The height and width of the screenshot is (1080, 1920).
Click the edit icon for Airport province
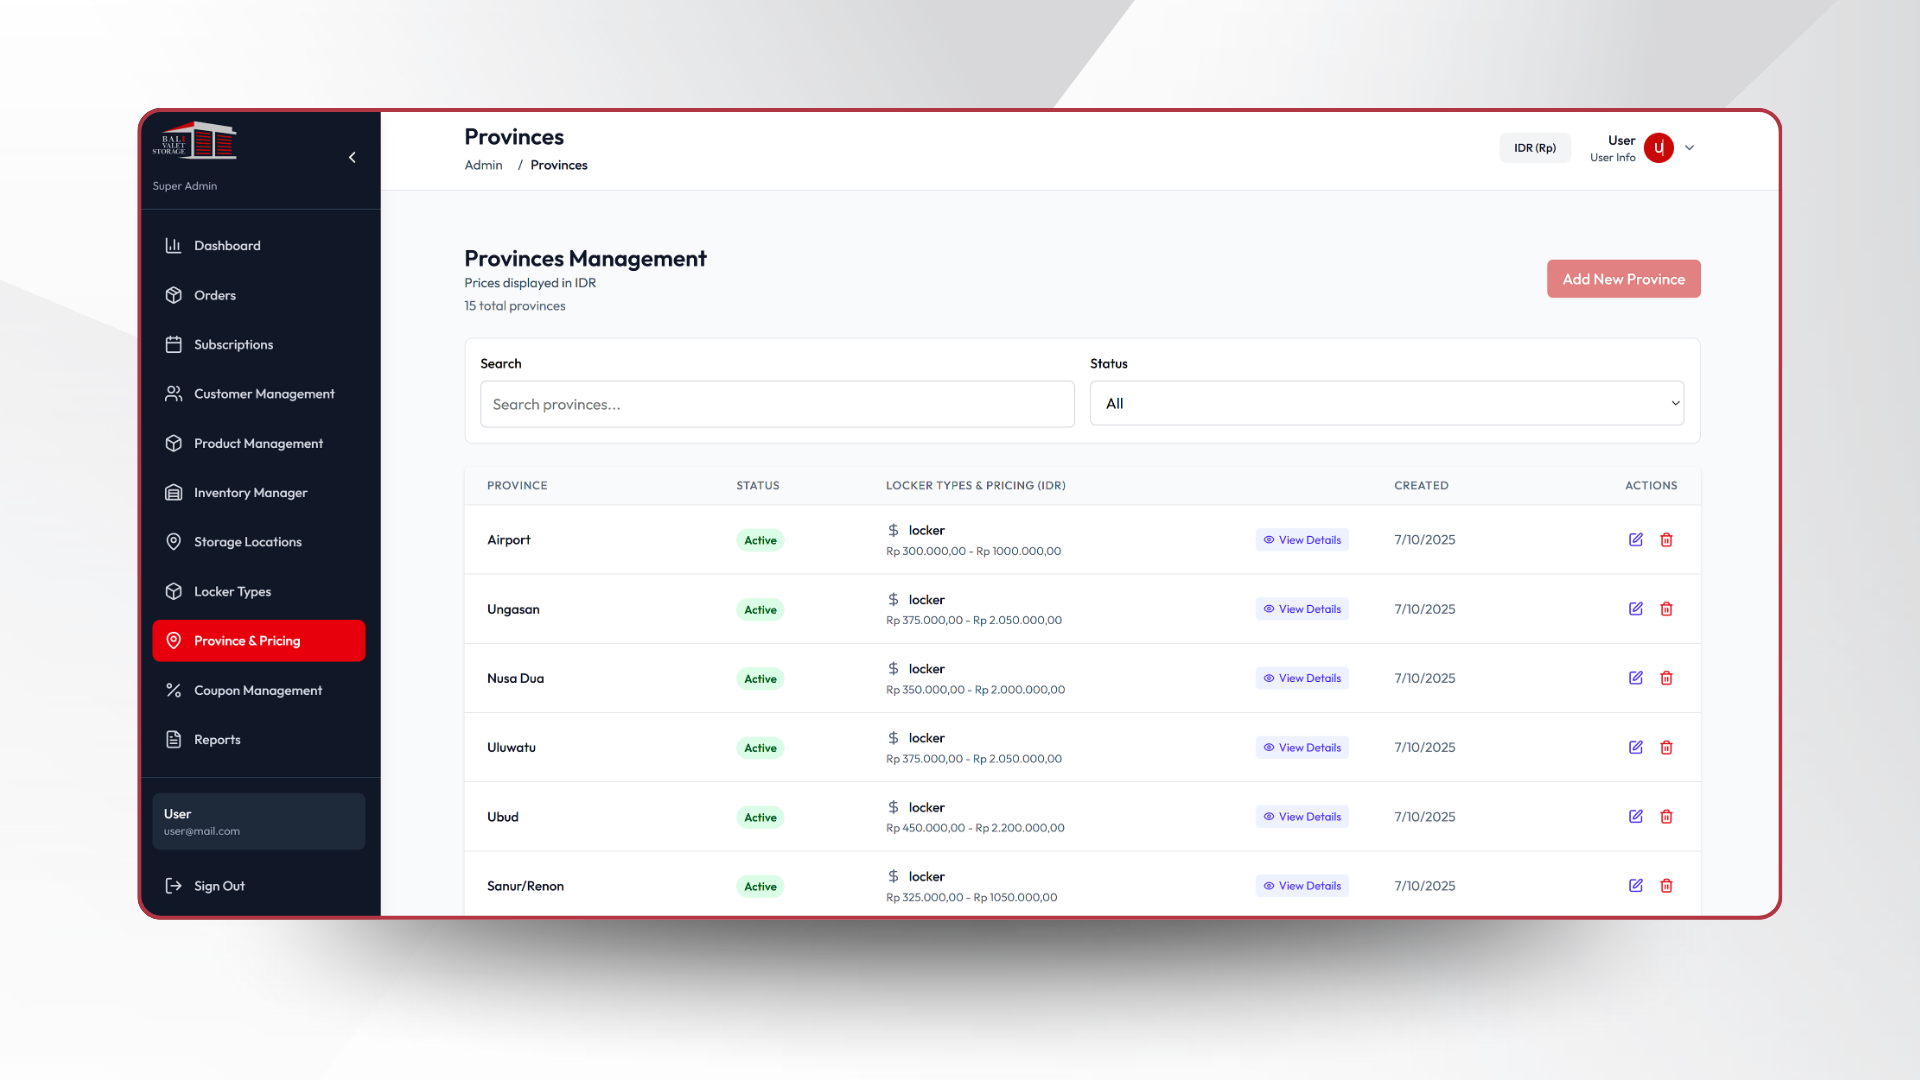point(1636,540)
